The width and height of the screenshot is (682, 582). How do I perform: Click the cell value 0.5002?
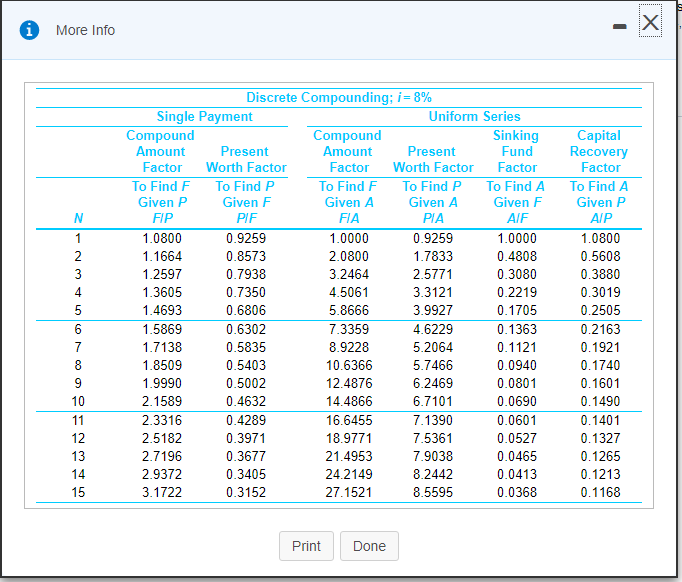pos(246,384)
